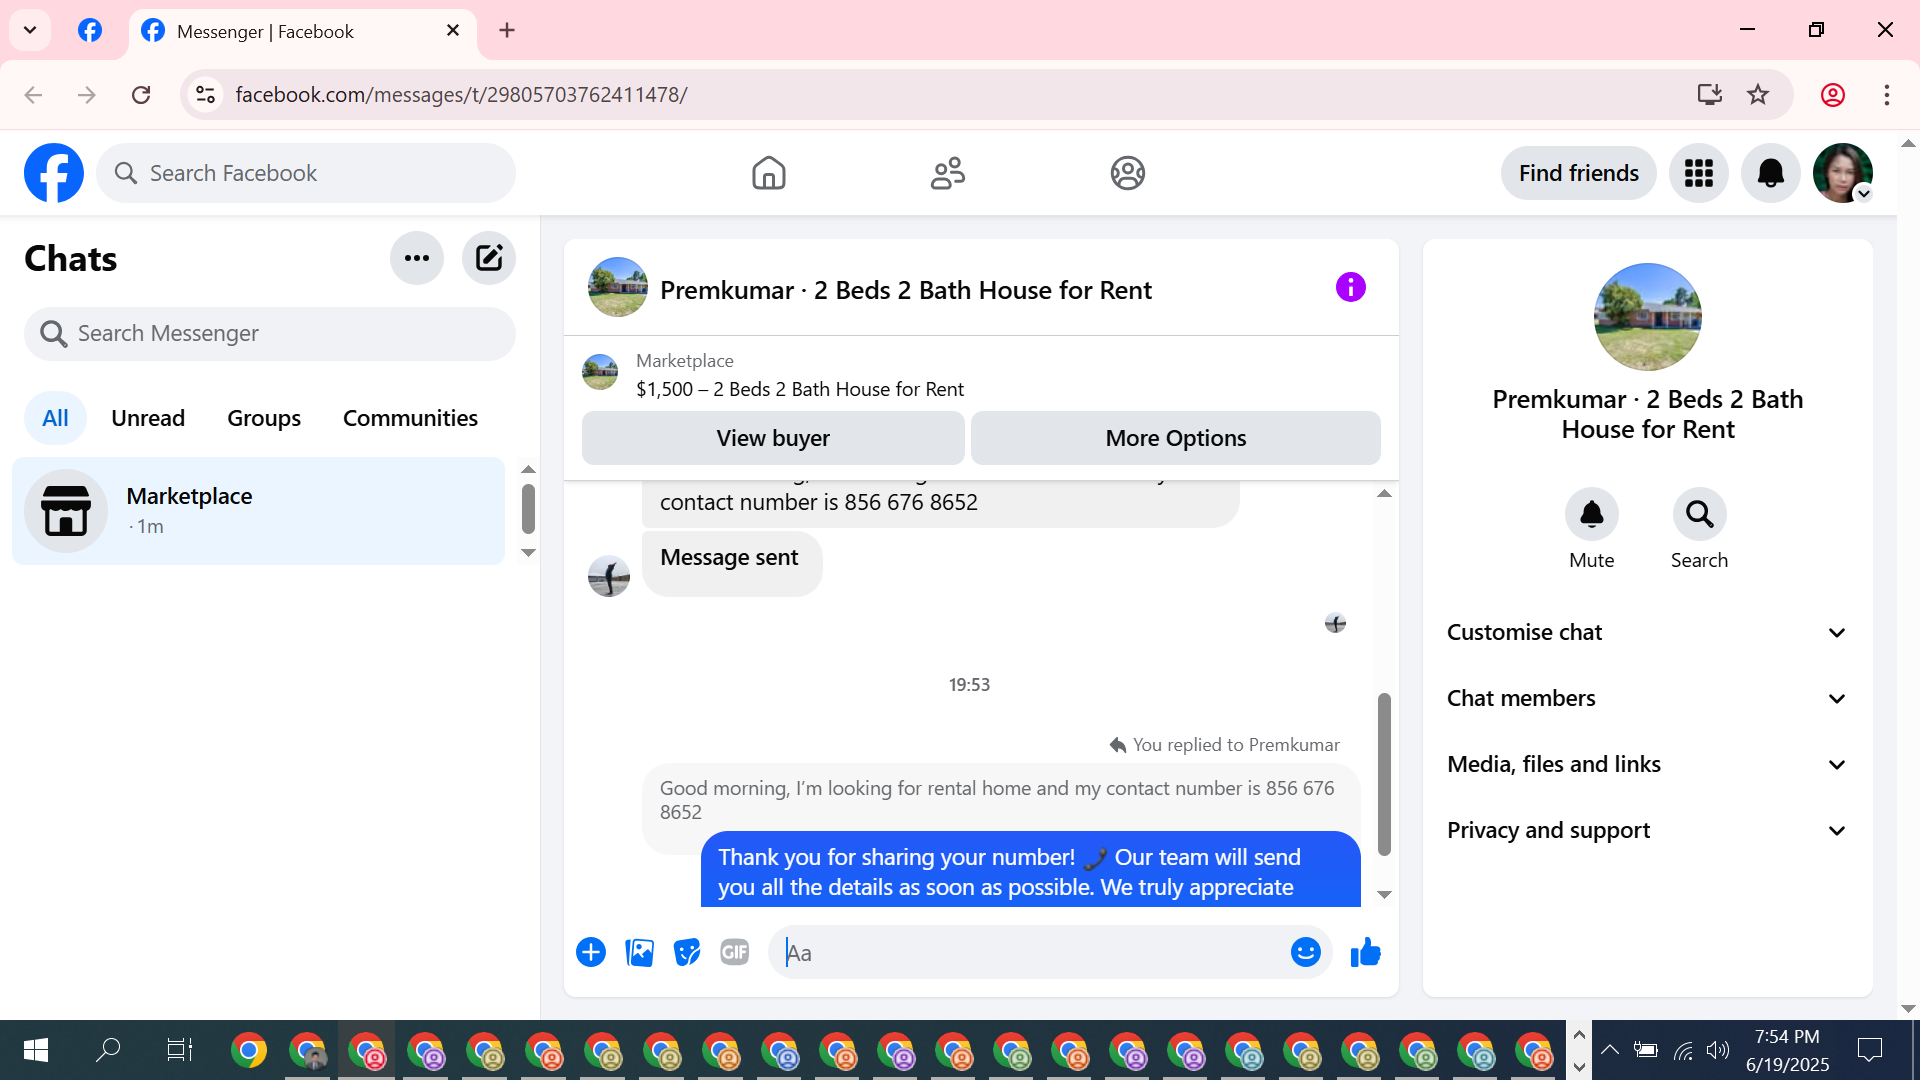The image size is (1920, 1080).
Task: Bookmark this page with the star icon
Action: [1757, 94]
